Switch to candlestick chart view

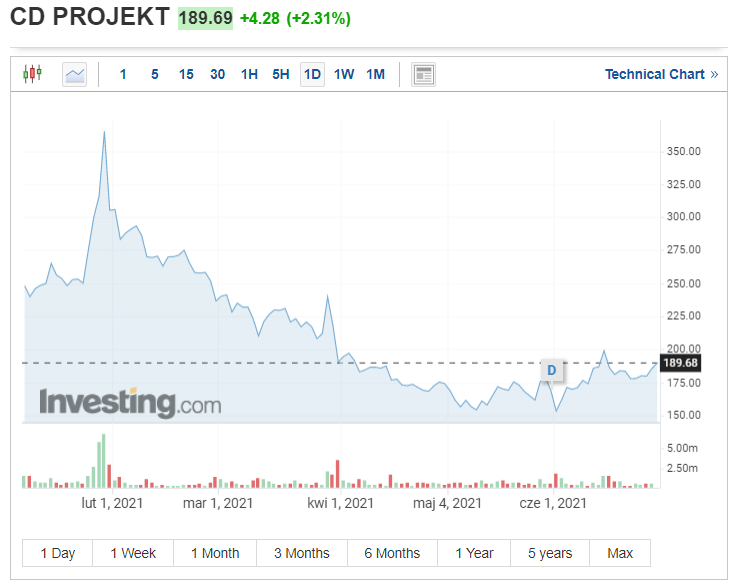32,74
